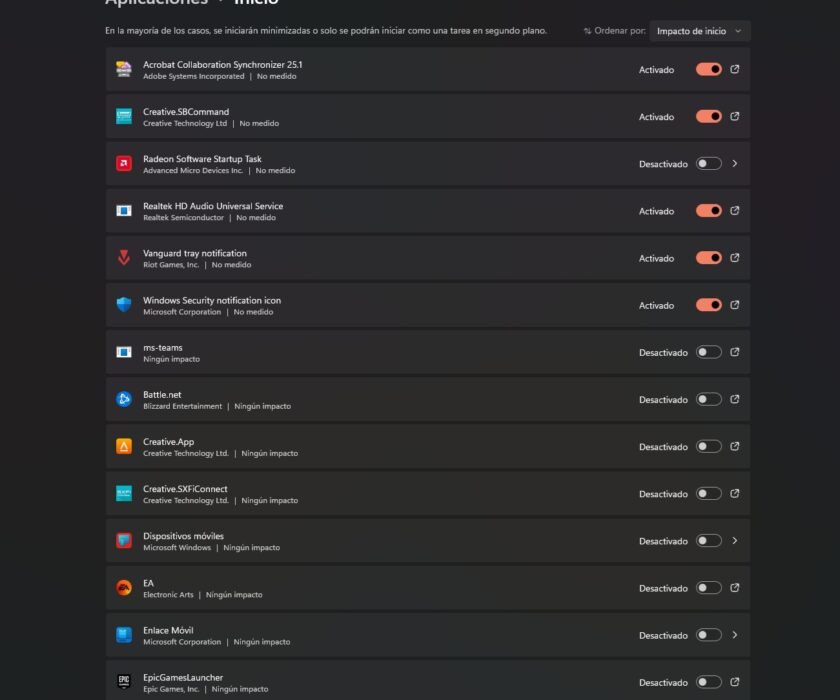
Task: Enable the ms-teams startup toggle
Action: click(710, 352)
